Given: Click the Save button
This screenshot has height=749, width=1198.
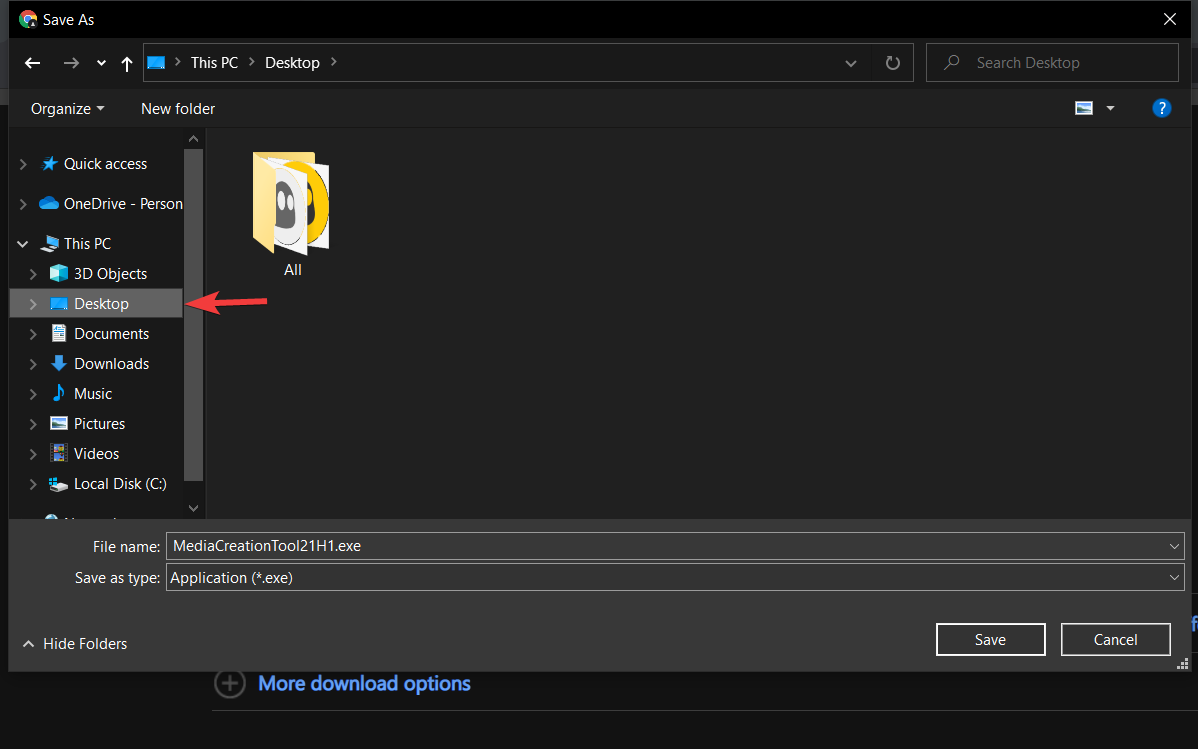Looking at the screenshot, I should click(x=990, y=640).
